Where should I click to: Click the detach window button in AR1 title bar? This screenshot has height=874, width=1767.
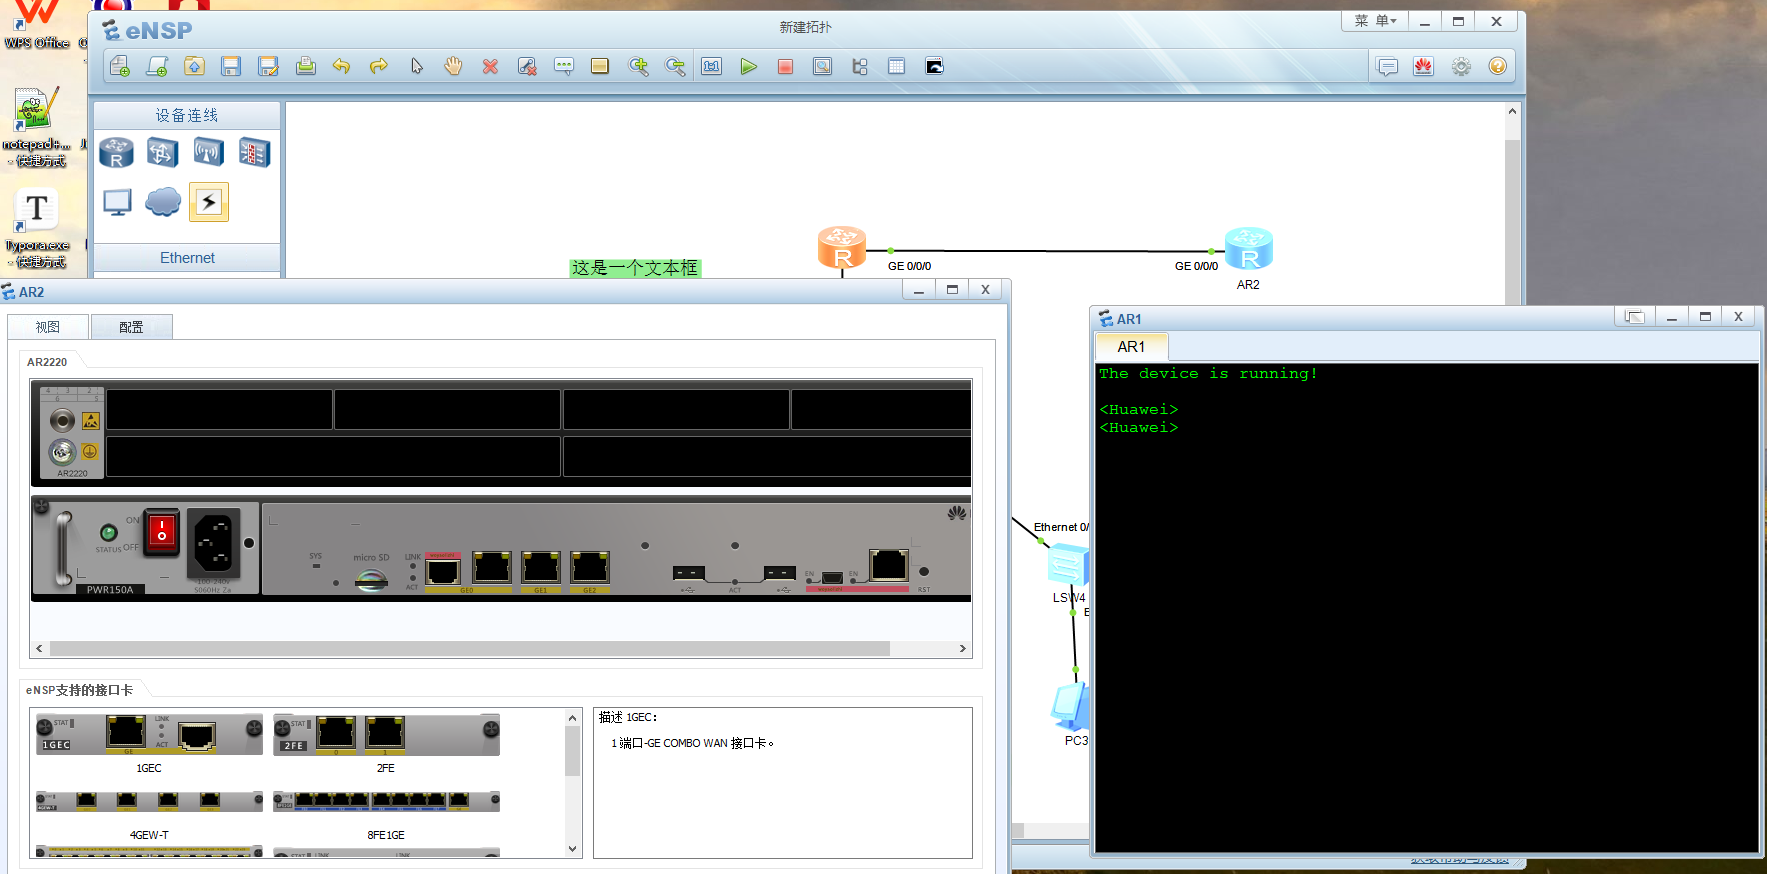(1635, 317)
